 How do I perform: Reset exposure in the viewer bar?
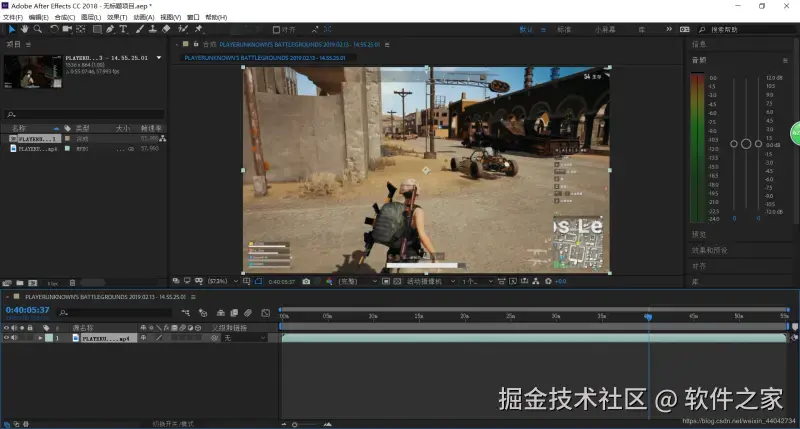tap(548, 281)
